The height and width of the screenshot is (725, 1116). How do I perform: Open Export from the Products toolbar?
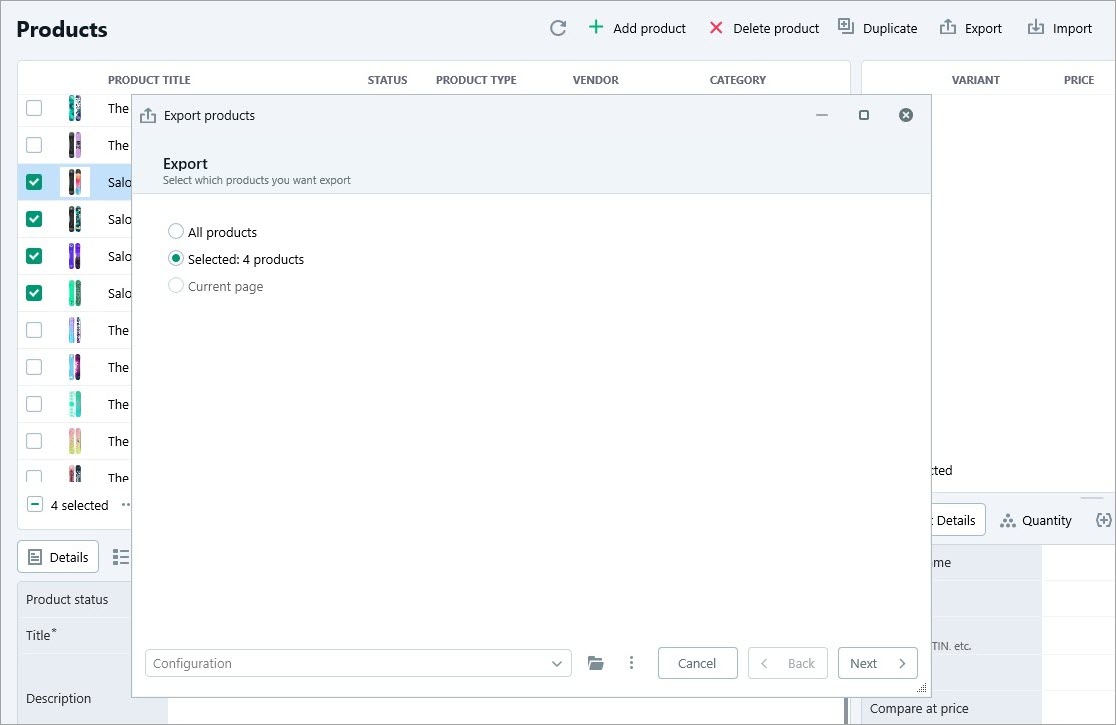coord(971,28)
